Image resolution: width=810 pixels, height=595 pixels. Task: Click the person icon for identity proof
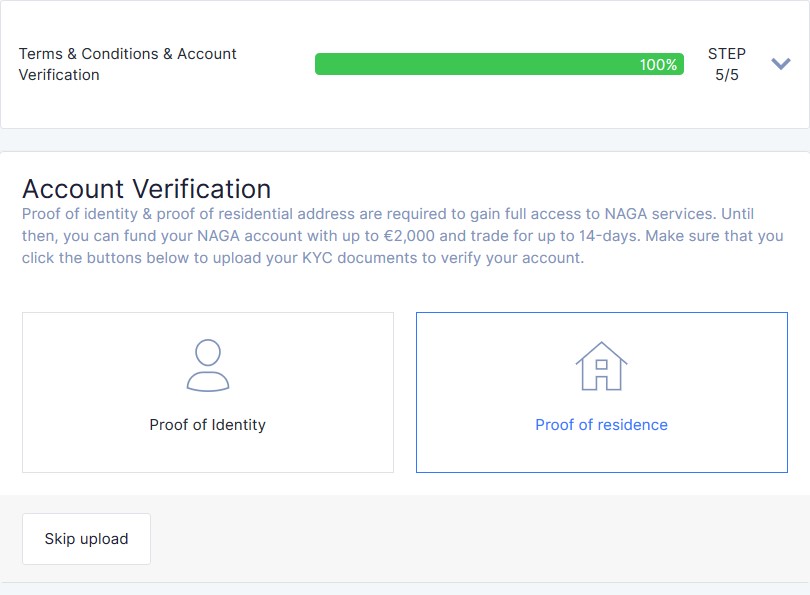click(208, 365)
